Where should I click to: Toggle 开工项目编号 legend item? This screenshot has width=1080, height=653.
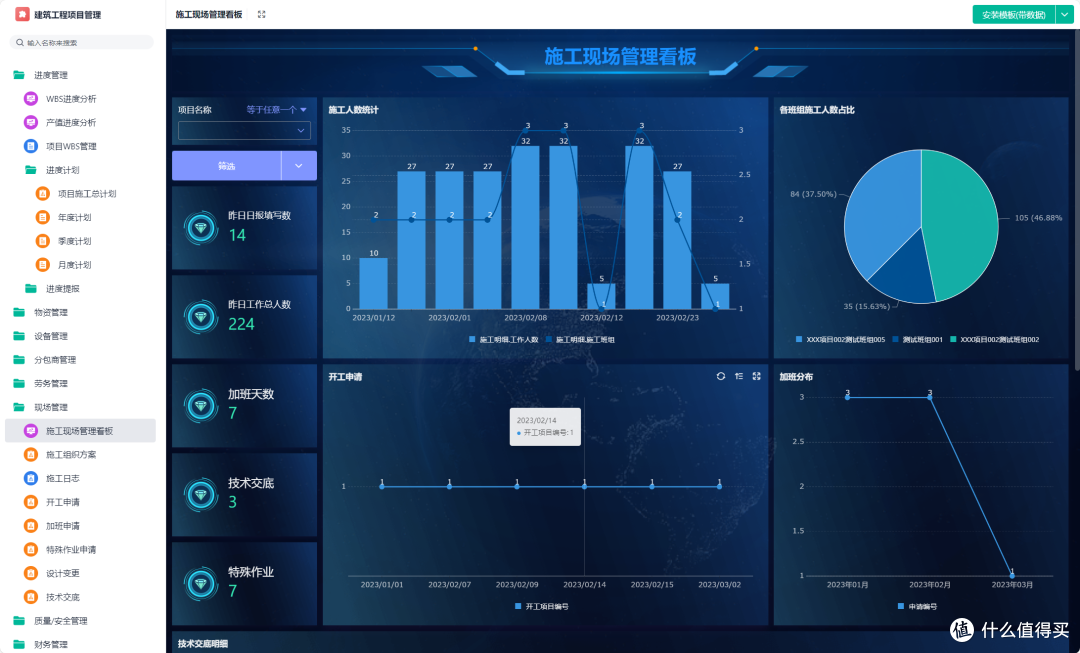tap(541, 607)
